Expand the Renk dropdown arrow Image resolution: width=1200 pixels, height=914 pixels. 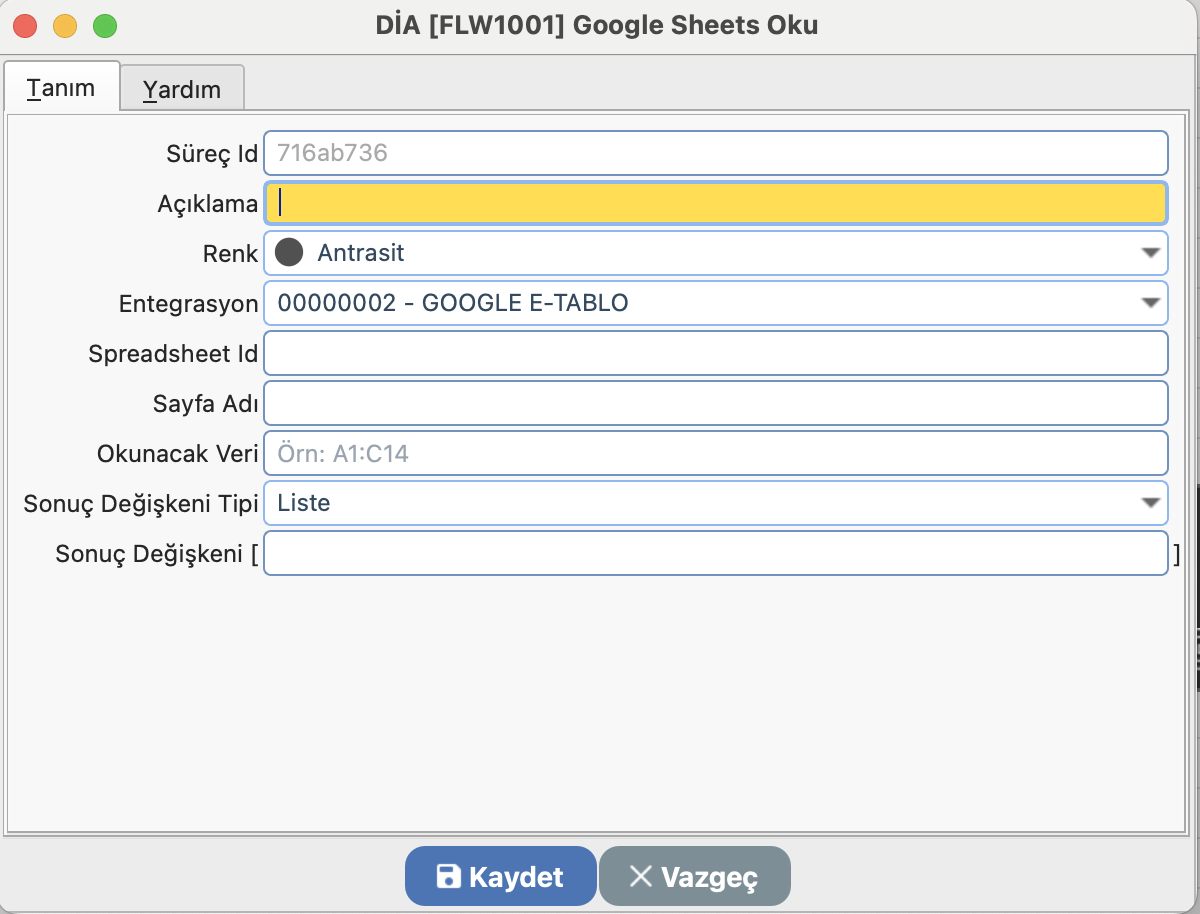(1151, 253)
